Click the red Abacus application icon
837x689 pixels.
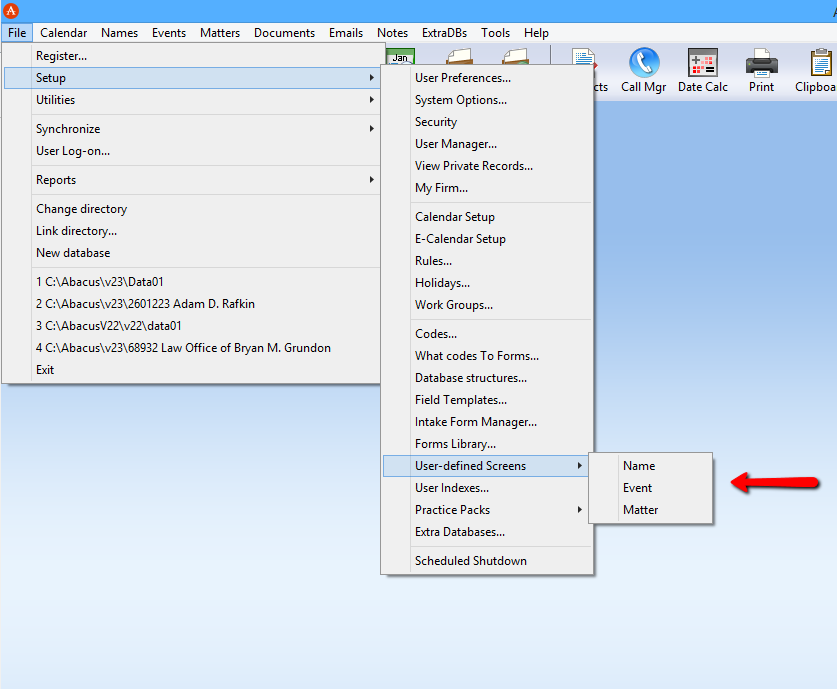click(x=11, y=10)
